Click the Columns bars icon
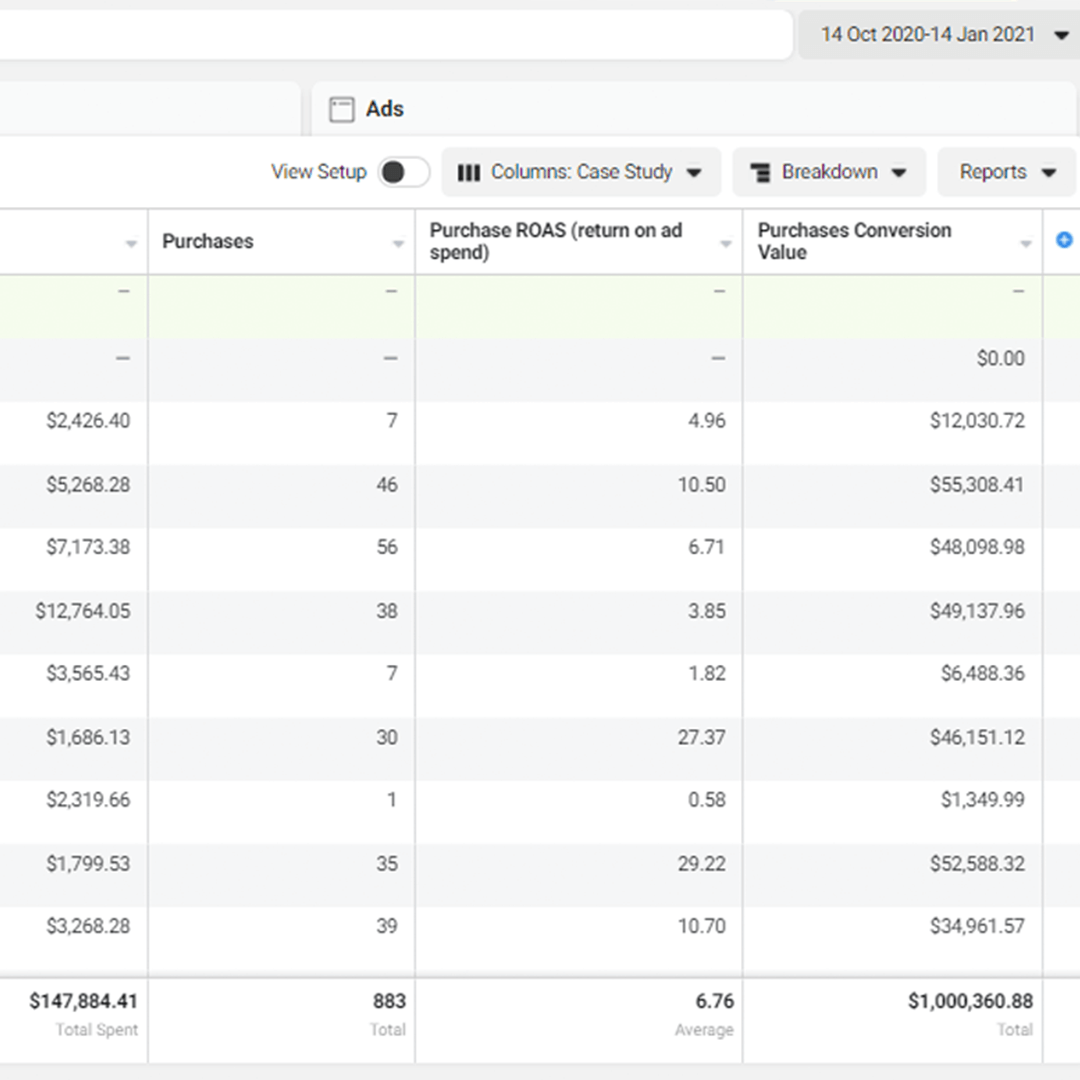1080x1080 pixels. pyautogui.click(x=468, y=173)
